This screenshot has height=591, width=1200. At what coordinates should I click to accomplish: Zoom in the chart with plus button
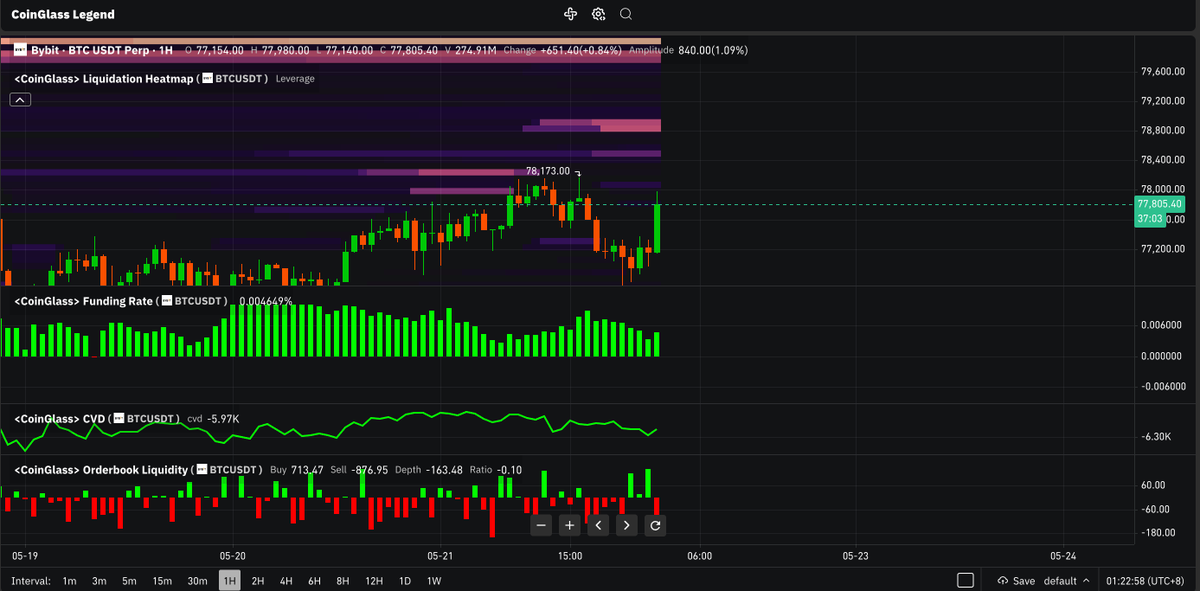pyautogui.click(x=569, y=525)
